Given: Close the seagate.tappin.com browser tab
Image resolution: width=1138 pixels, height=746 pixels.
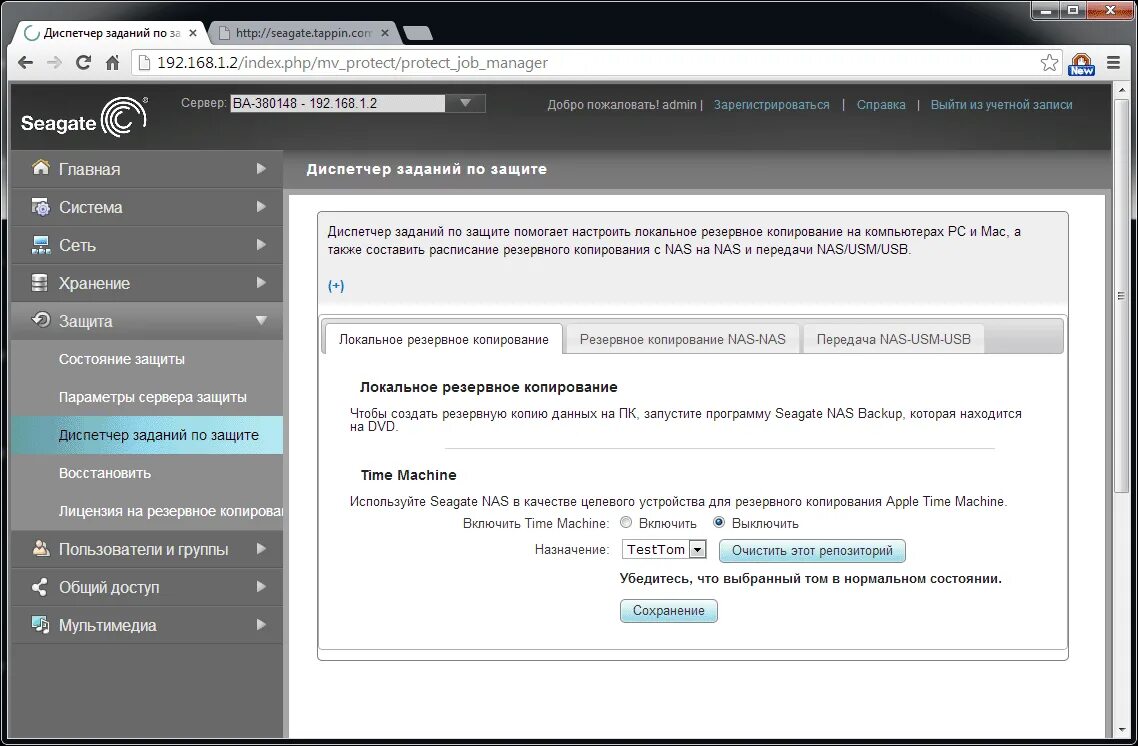Looking at the screenshot, I should (385, 33).
